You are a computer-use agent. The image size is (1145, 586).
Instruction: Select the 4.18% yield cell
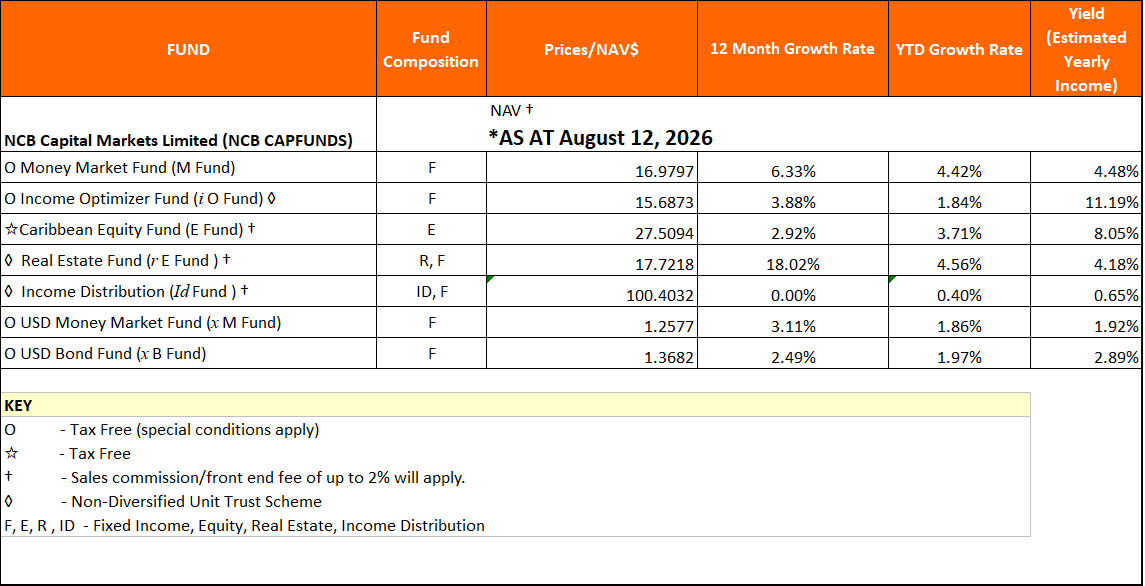coord(1087,260)
